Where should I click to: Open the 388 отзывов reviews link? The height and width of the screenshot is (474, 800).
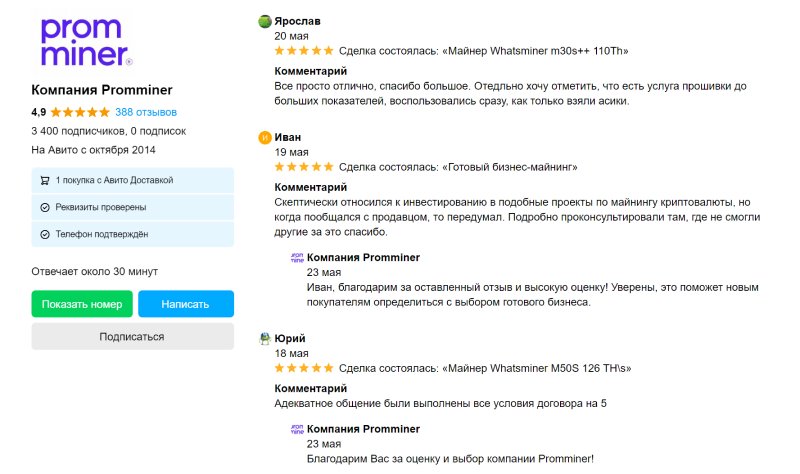[146, 112]
